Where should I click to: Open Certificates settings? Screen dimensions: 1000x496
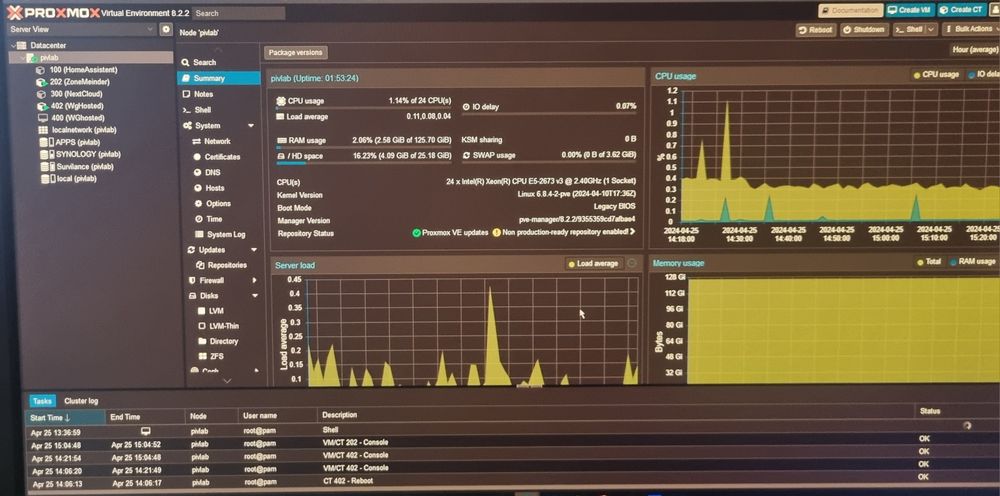222,156
